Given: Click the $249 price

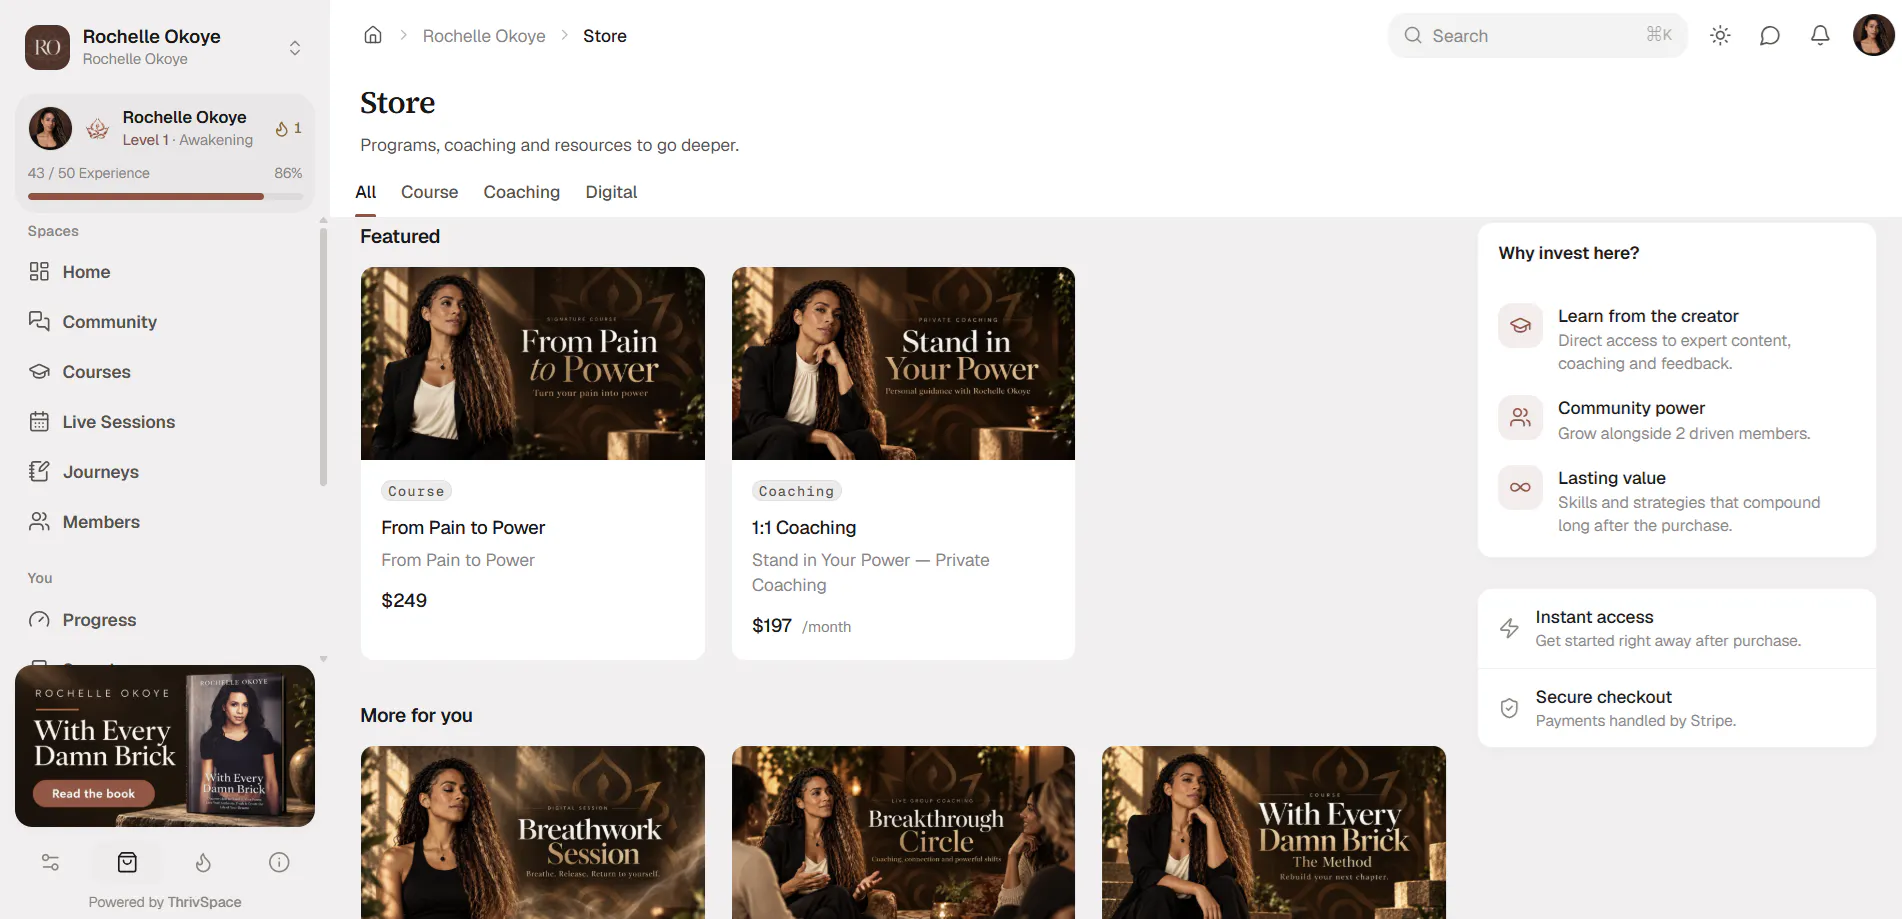Looking at the screenshot, I should (404, 600).
